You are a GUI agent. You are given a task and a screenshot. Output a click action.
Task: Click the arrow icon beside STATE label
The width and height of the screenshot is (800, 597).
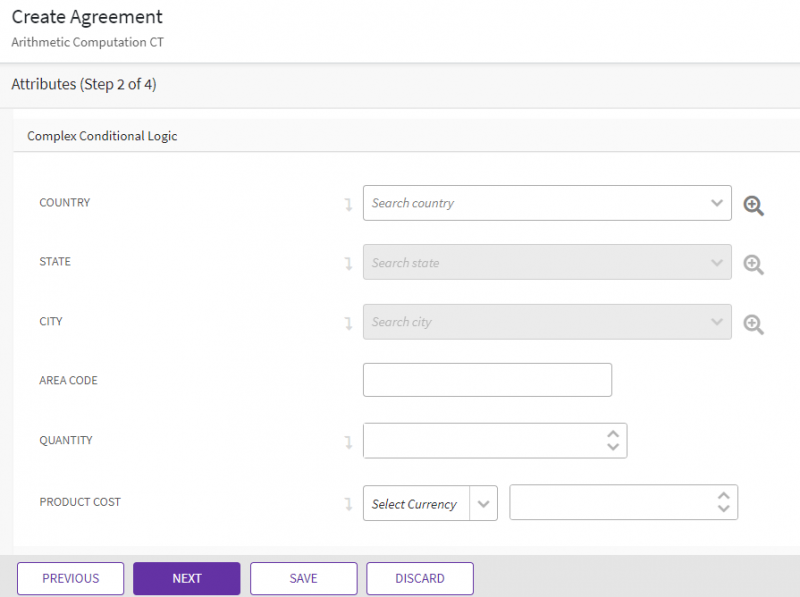click(349, 263)
